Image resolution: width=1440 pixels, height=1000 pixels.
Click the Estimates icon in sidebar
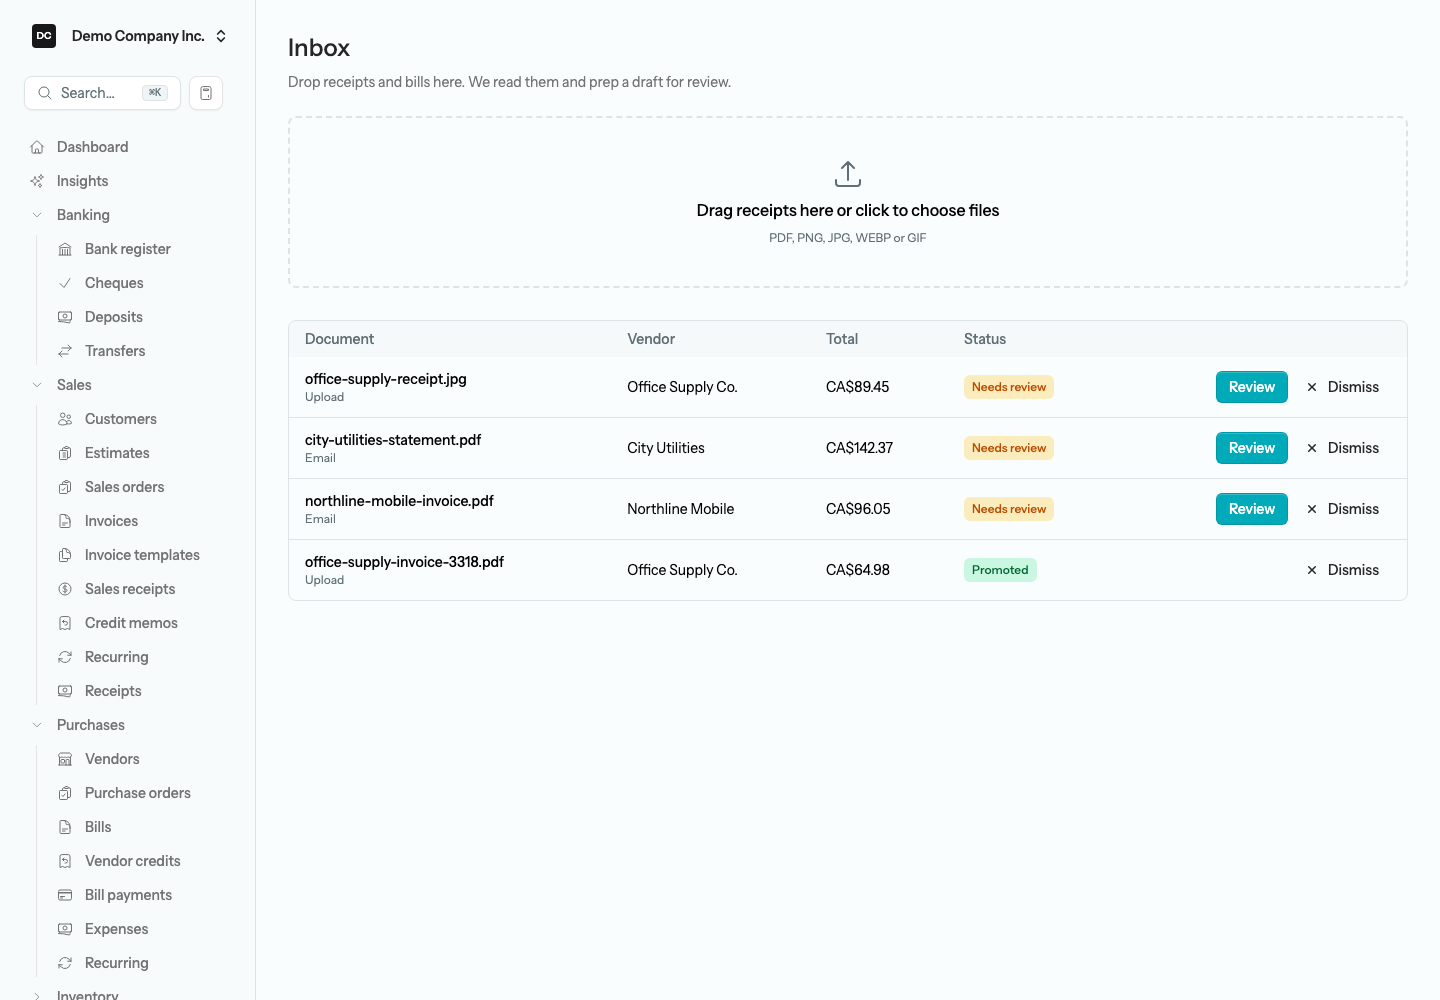65,453
